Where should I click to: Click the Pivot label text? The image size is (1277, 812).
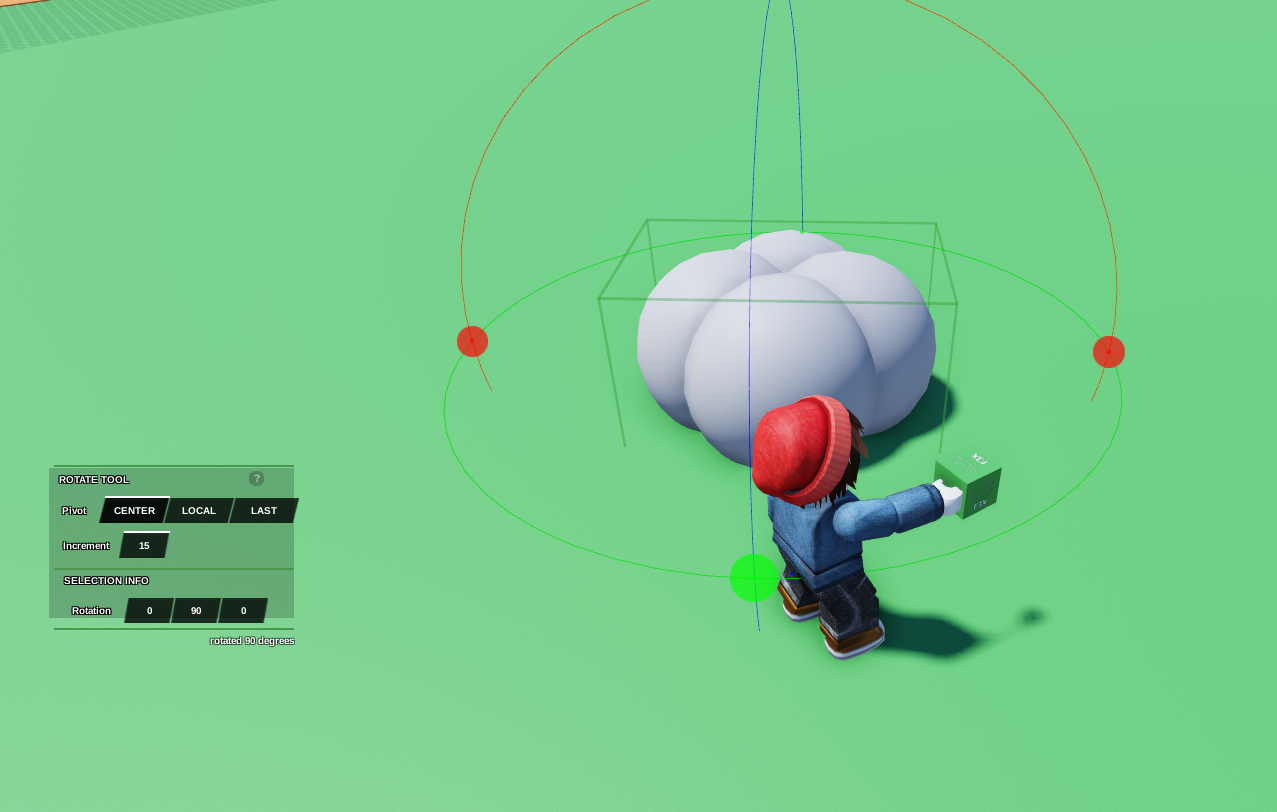(74, 511)
